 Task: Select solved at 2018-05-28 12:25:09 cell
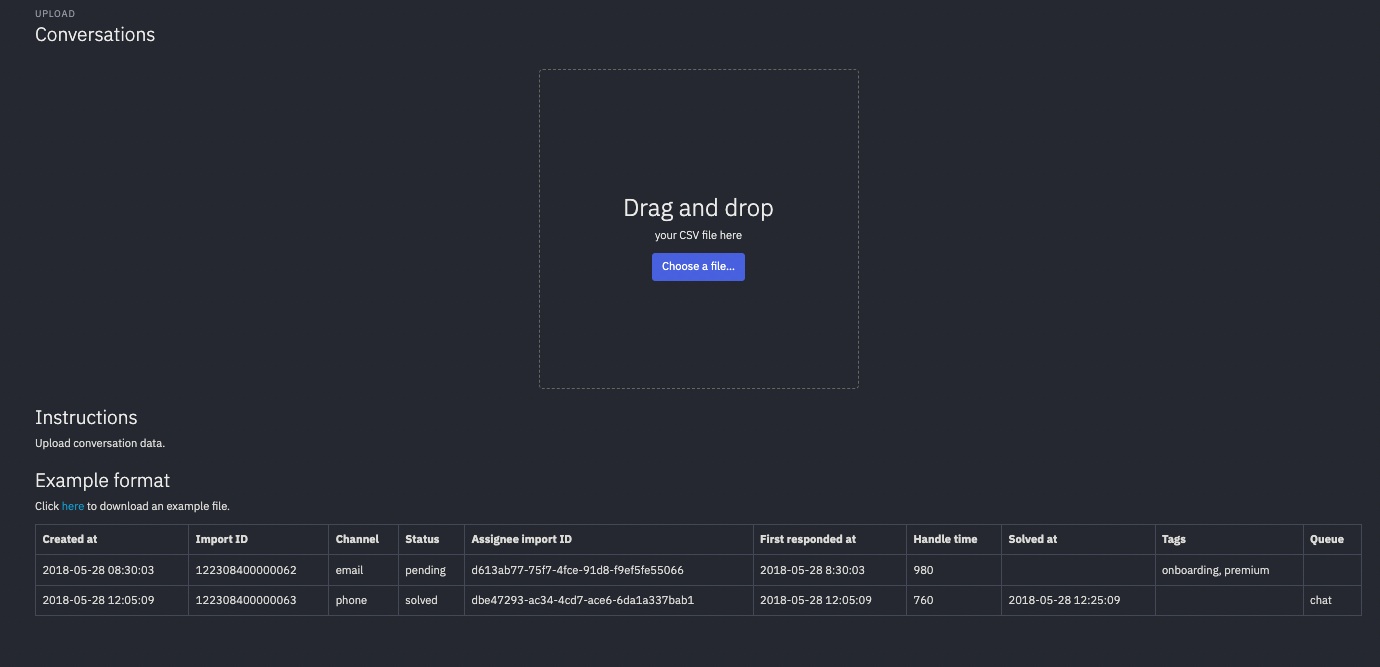[x=1078, y=600]
